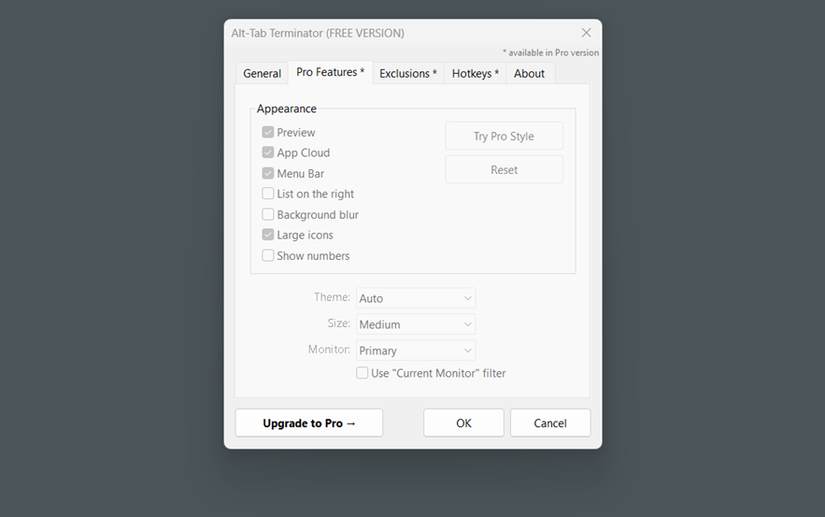The height and width of the screenshot is (517, 825).
Task: Click the Reset button
Action: pyautogui.click(x=504, y=170)
